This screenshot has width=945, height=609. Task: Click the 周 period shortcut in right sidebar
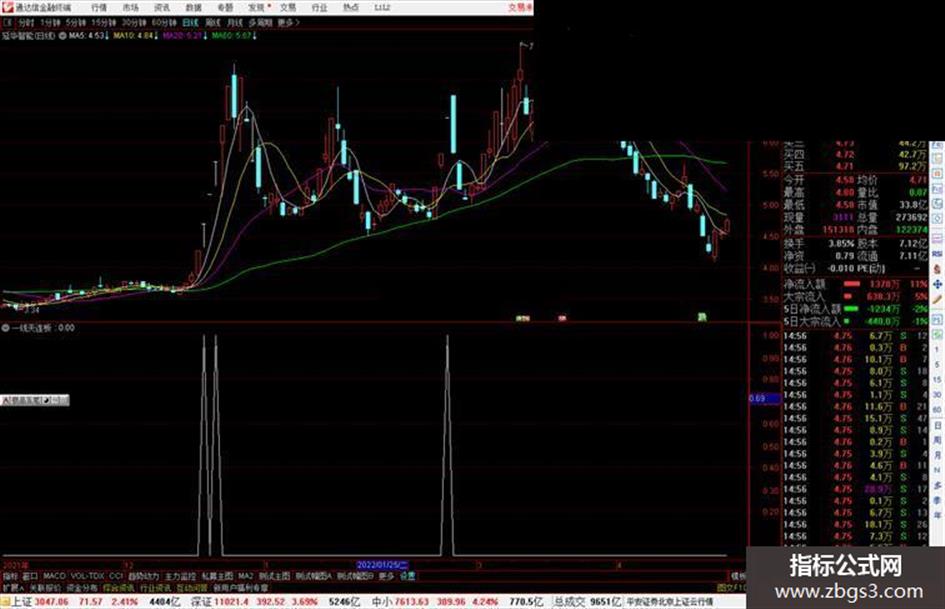(937, 440)
